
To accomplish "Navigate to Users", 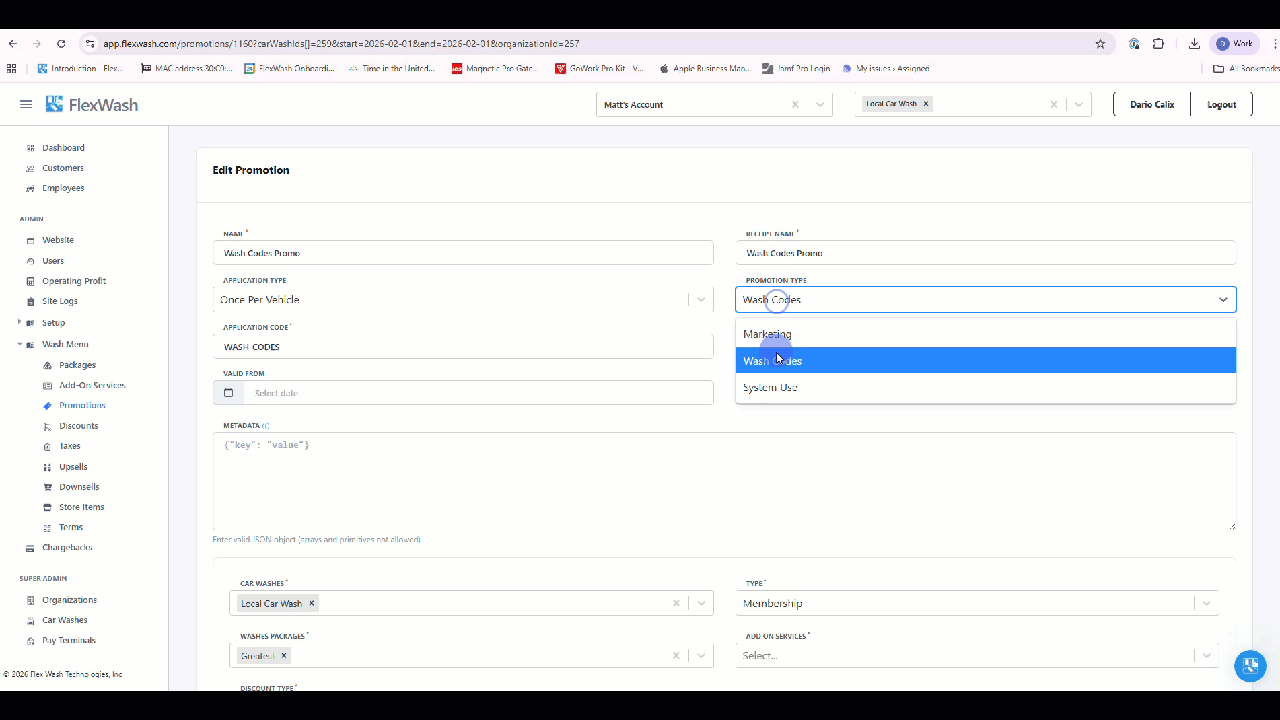I will coord(53,261).
